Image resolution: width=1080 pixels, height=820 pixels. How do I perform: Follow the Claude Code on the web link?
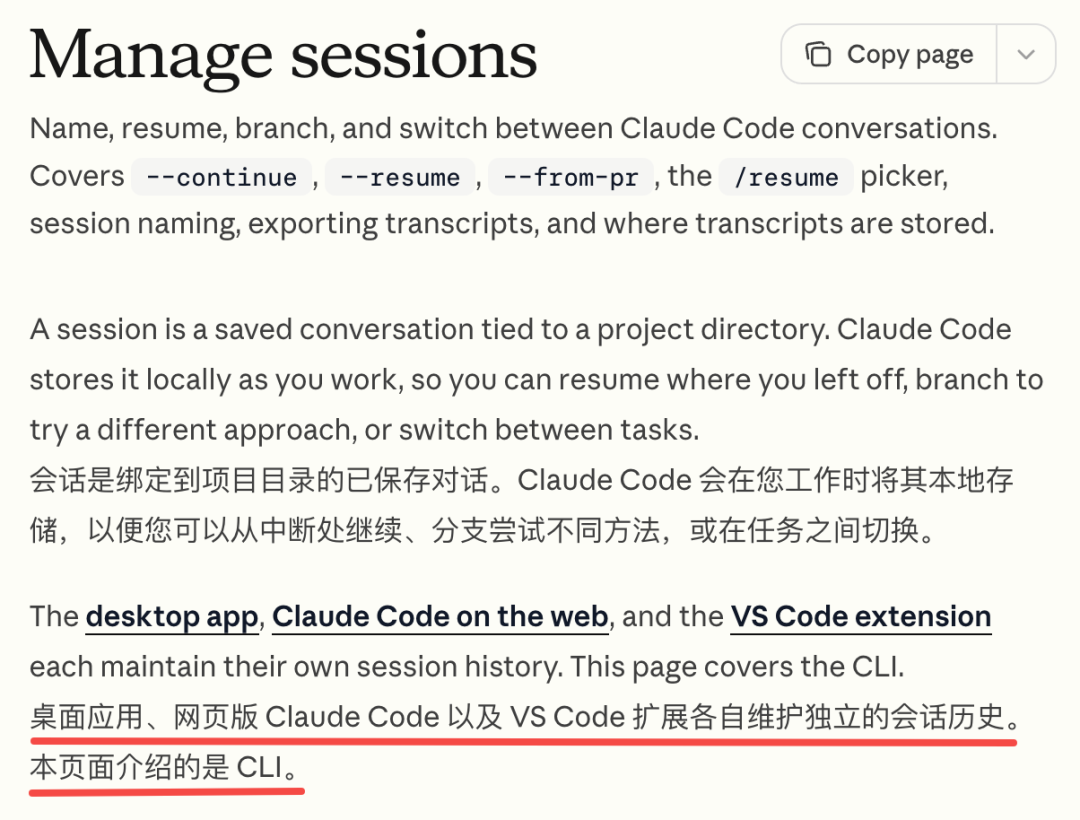coord(440,617)
